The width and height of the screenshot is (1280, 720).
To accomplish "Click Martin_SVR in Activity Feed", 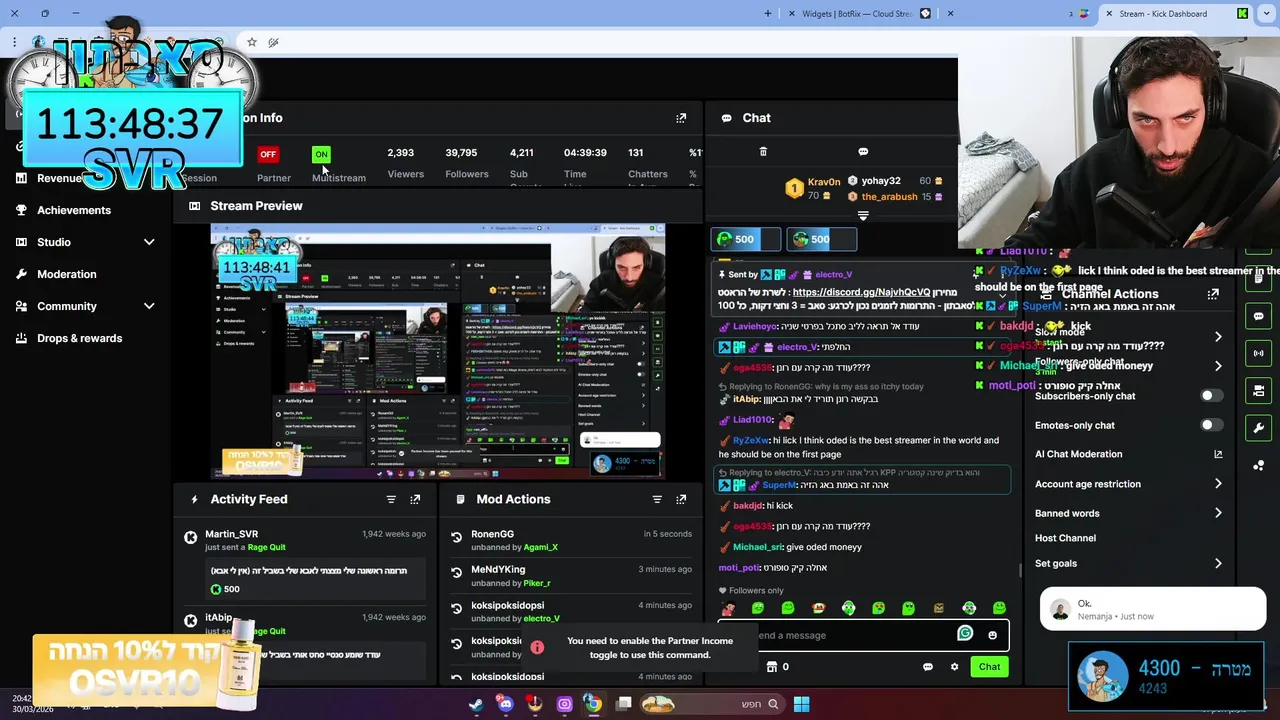I will (231, 534).
